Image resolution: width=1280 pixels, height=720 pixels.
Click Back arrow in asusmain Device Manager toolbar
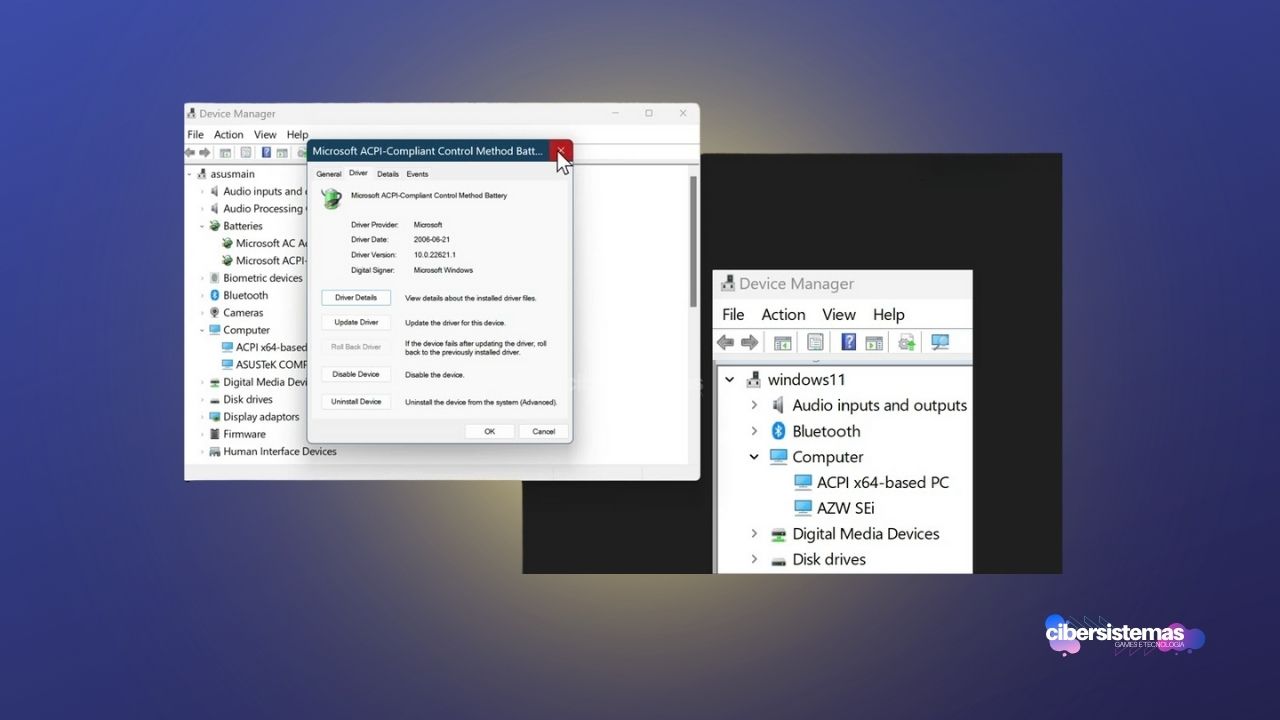[190, 153]
